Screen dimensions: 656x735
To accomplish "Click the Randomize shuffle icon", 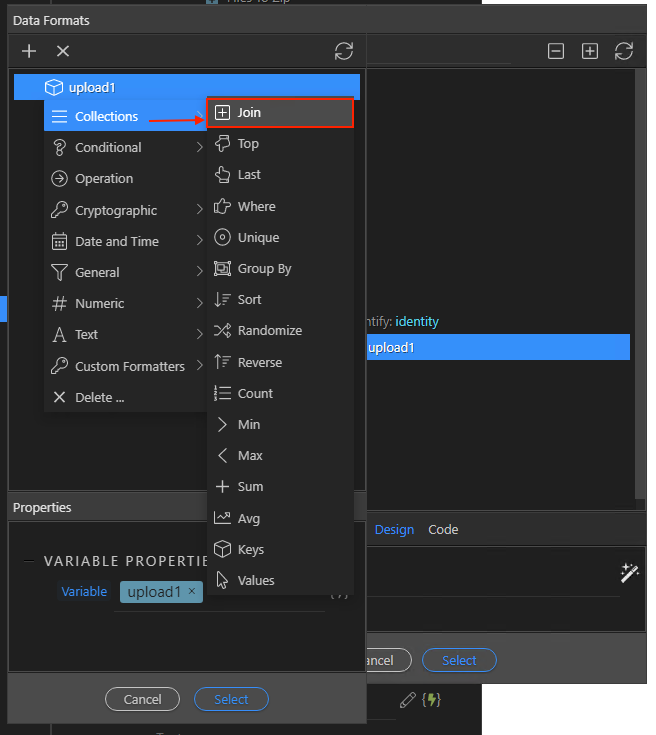I will [222, 330].
